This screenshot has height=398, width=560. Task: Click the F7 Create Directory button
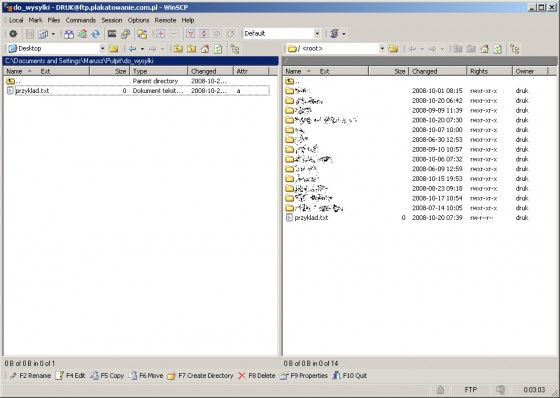click(201, 375)
